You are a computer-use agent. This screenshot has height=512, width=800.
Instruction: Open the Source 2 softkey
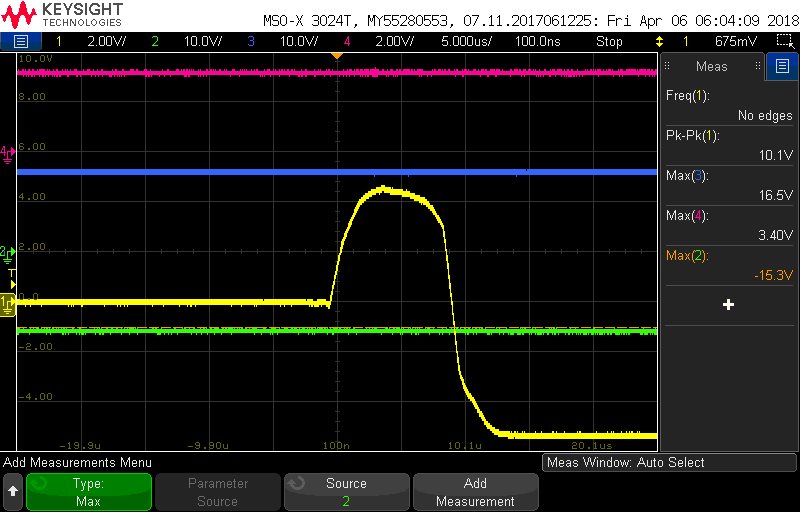tap(346, 492)
